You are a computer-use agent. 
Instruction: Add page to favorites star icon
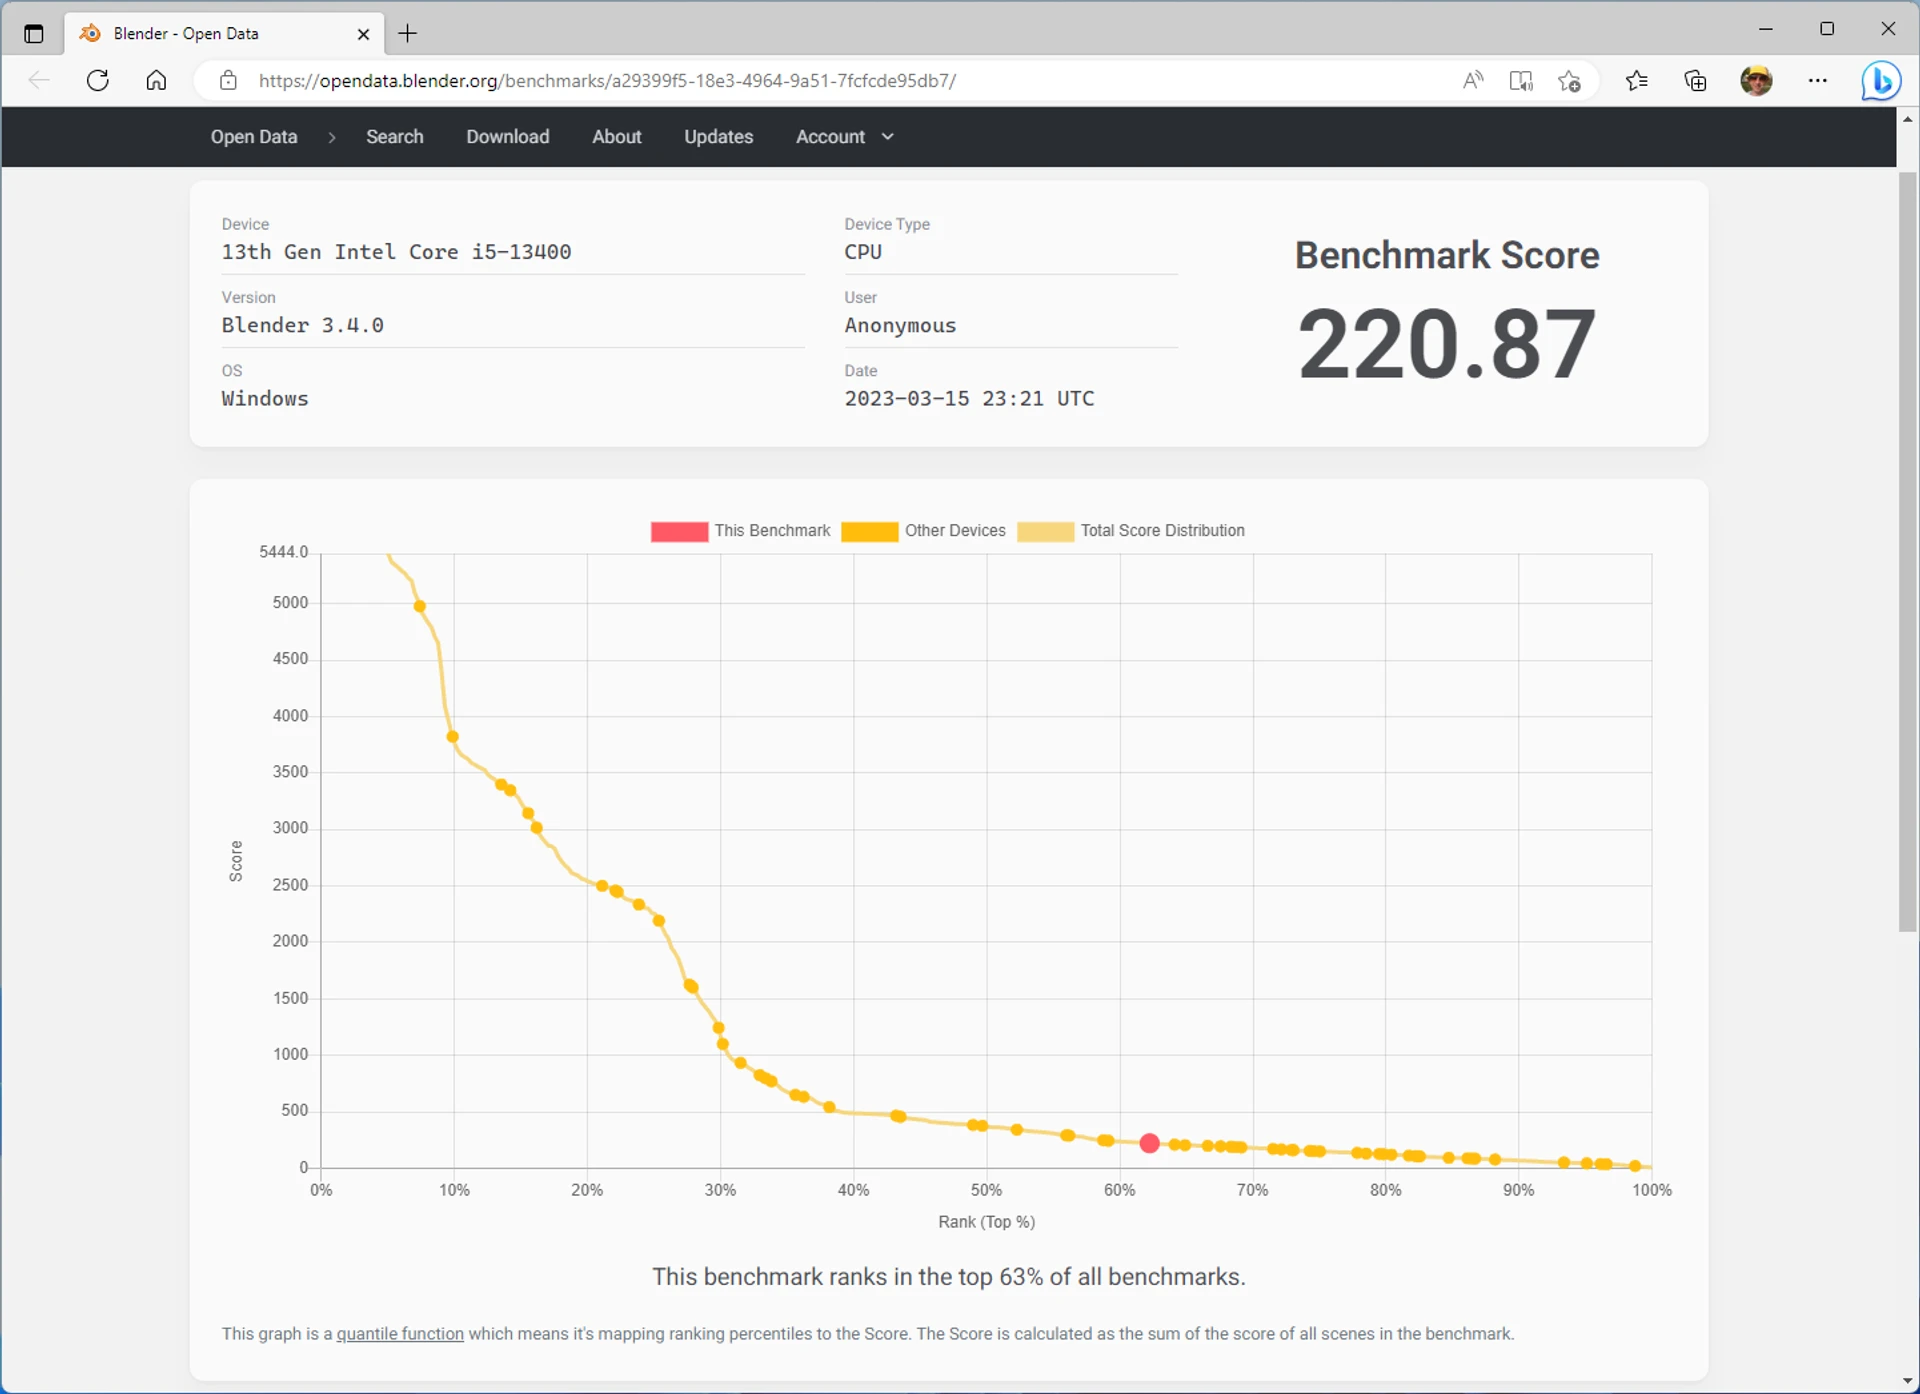(x=1570, y=81)
